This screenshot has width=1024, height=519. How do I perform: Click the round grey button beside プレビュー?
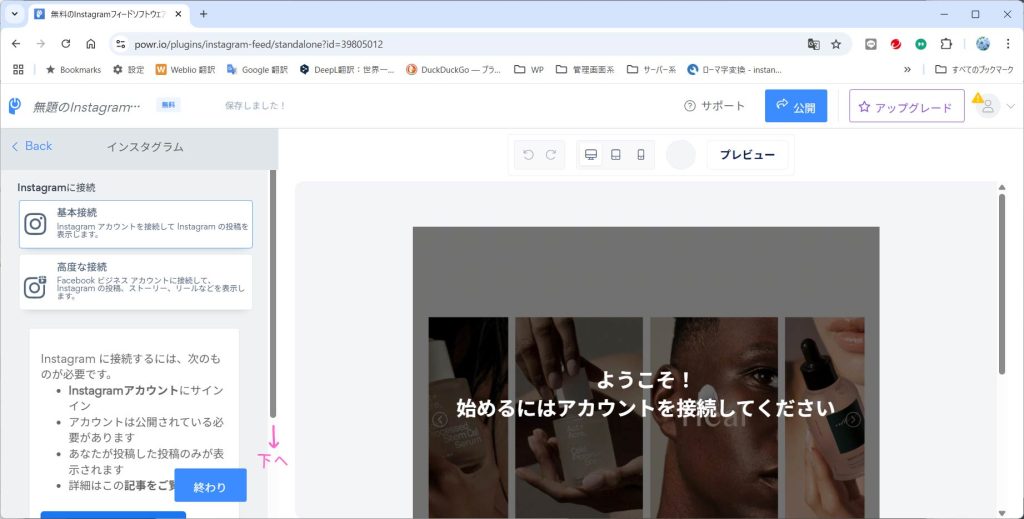point(680,155)
